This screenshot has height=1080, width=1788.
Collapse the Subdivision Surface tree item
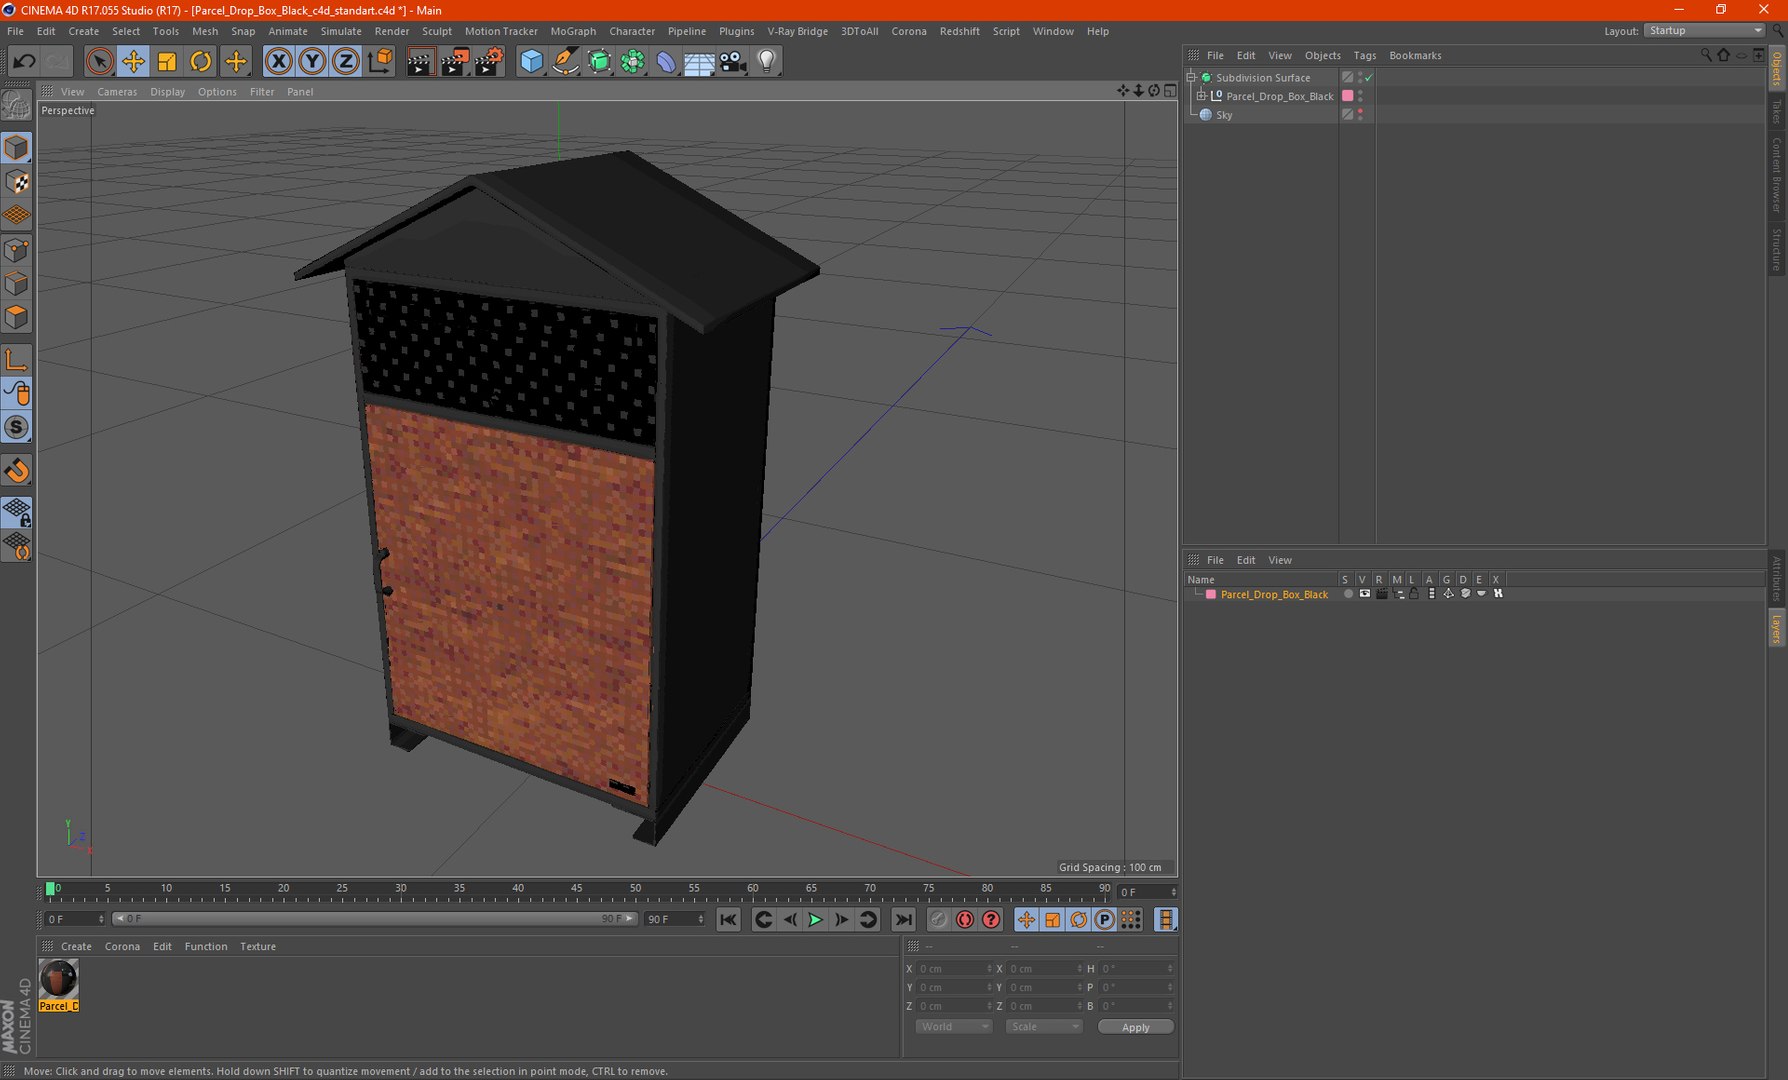(x=1191, y=77)
